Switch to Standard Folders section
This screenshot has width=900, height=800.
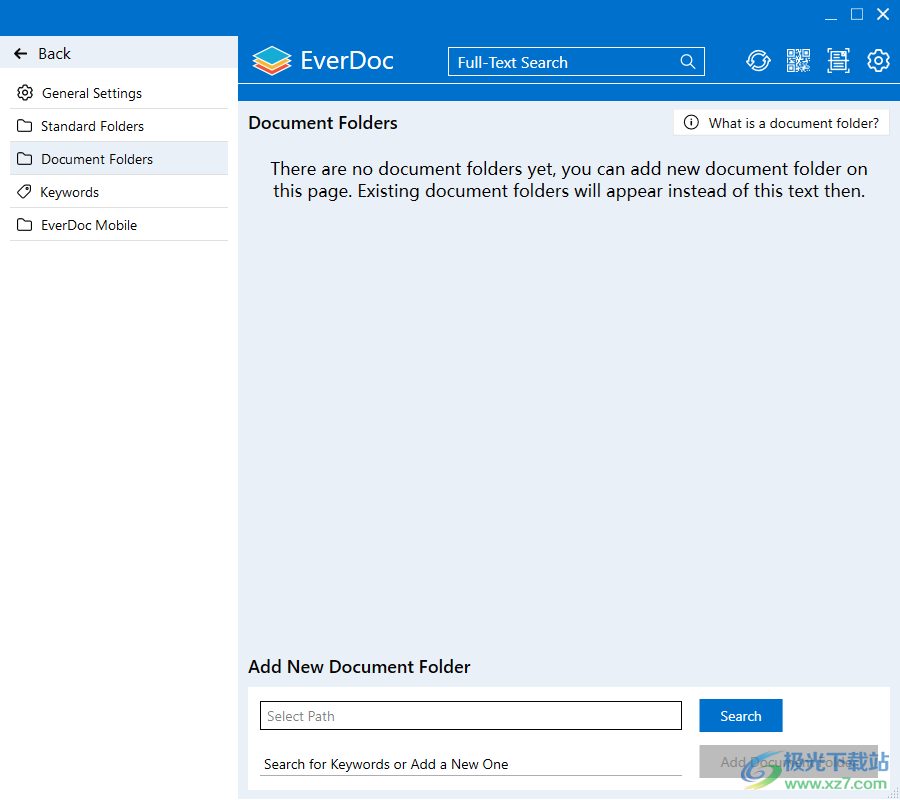tap(119, 126)
